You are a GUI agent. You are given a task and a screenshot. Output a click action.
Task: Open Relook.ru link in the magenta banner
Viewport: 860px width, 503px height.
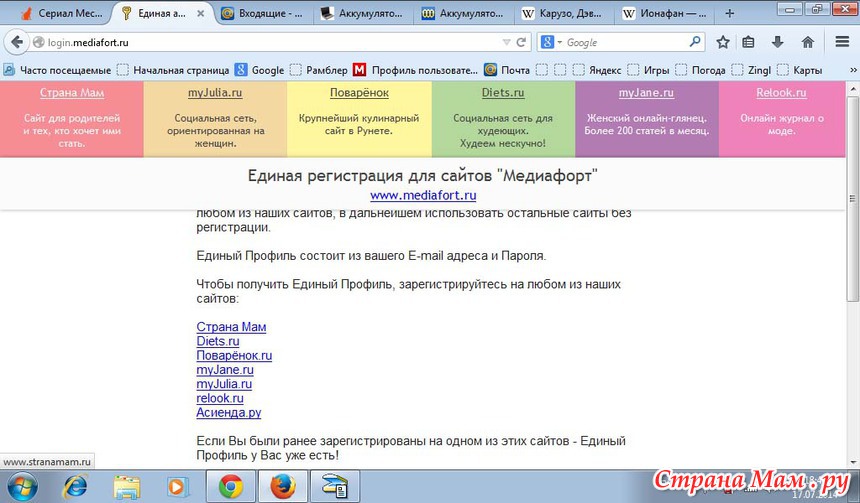click(x=782, y=93)
